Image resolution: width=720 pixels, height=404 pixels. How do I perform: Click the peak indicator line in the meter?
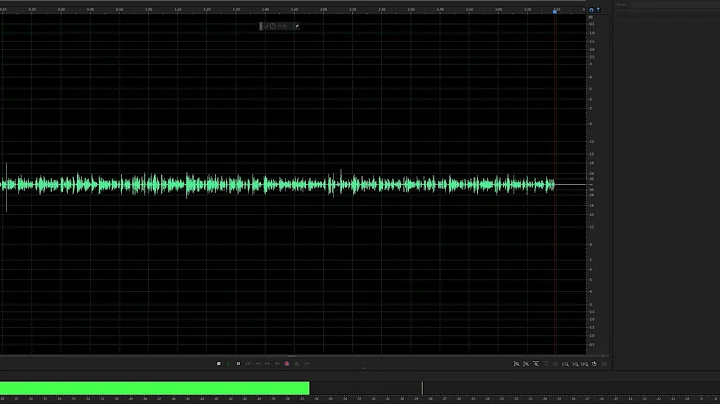422,388
